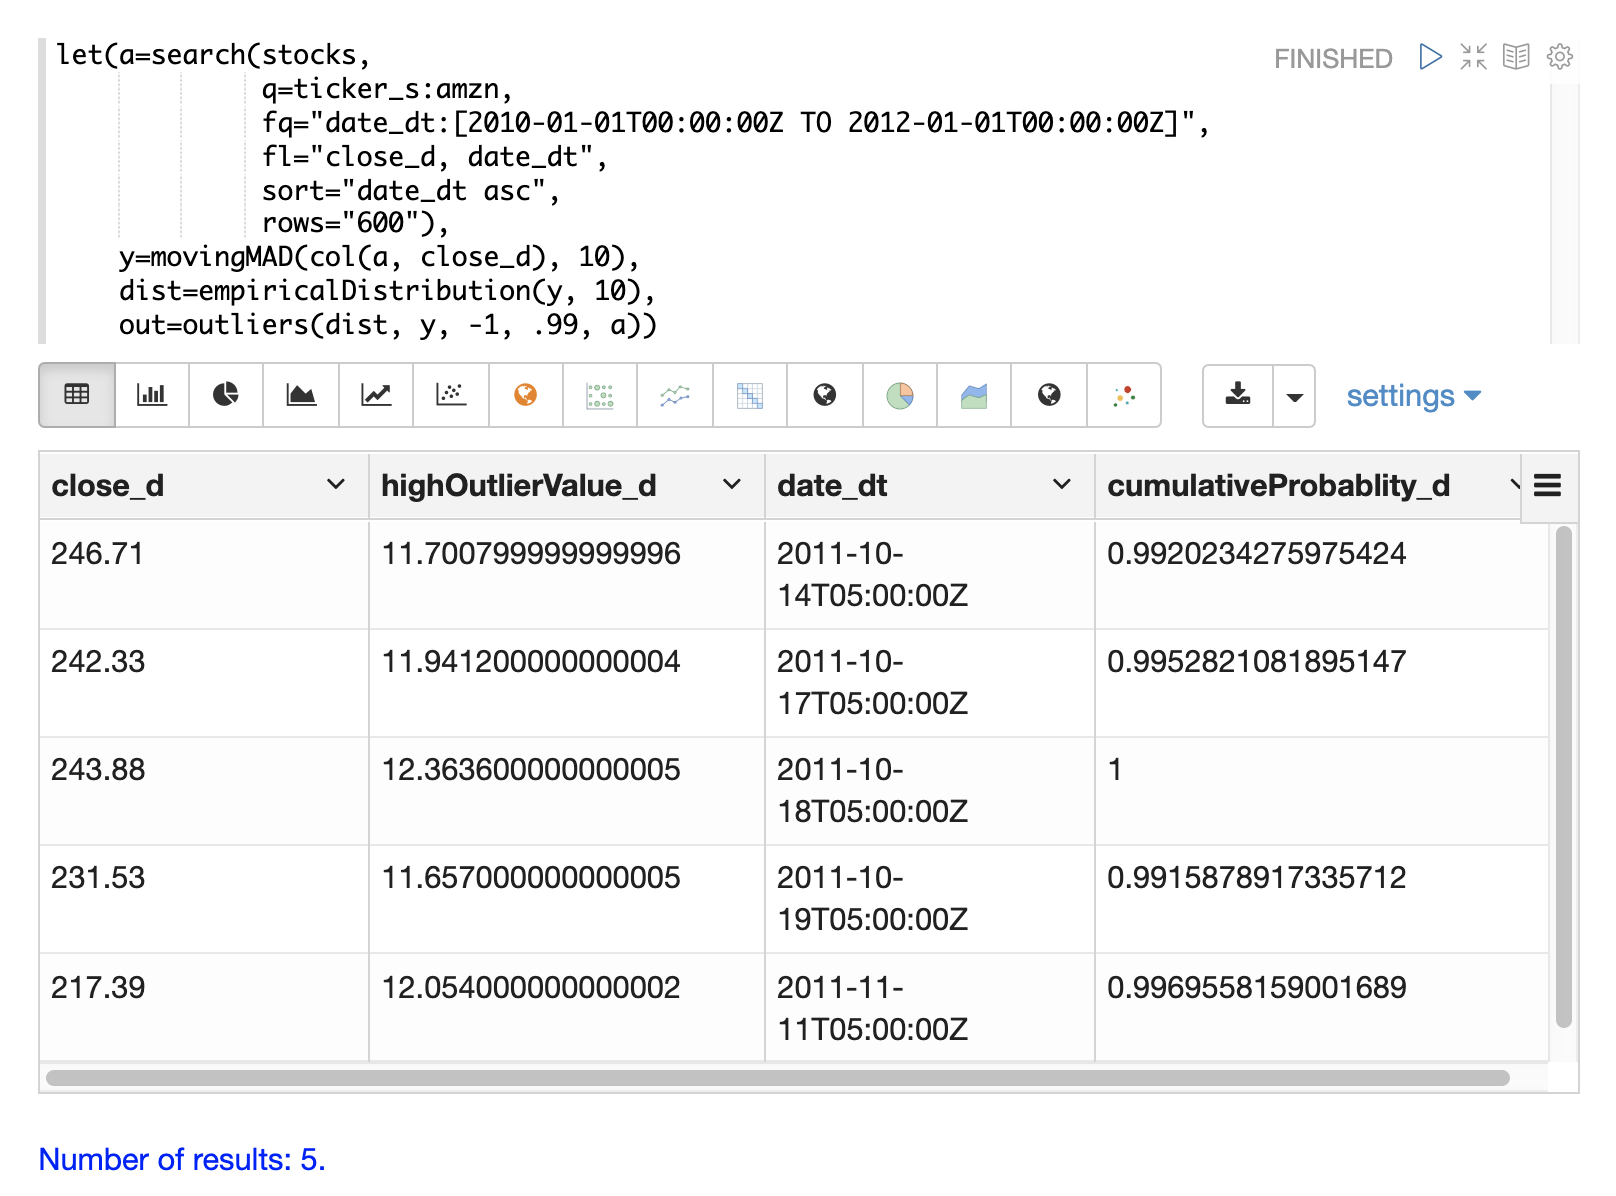This screenshot has height=1196, width=1616.
Task: Open the settings dropdown
Action: pos(1412,396)
